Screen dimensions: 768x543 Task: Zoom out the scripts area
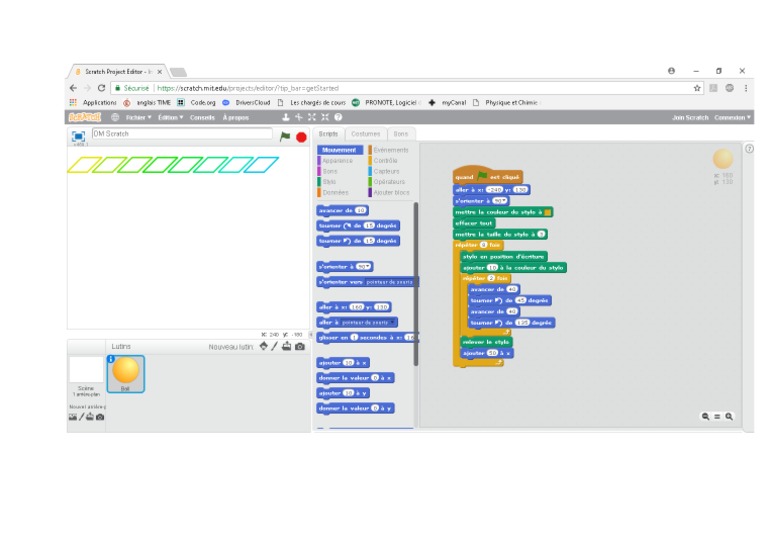(x=705, y=416)
